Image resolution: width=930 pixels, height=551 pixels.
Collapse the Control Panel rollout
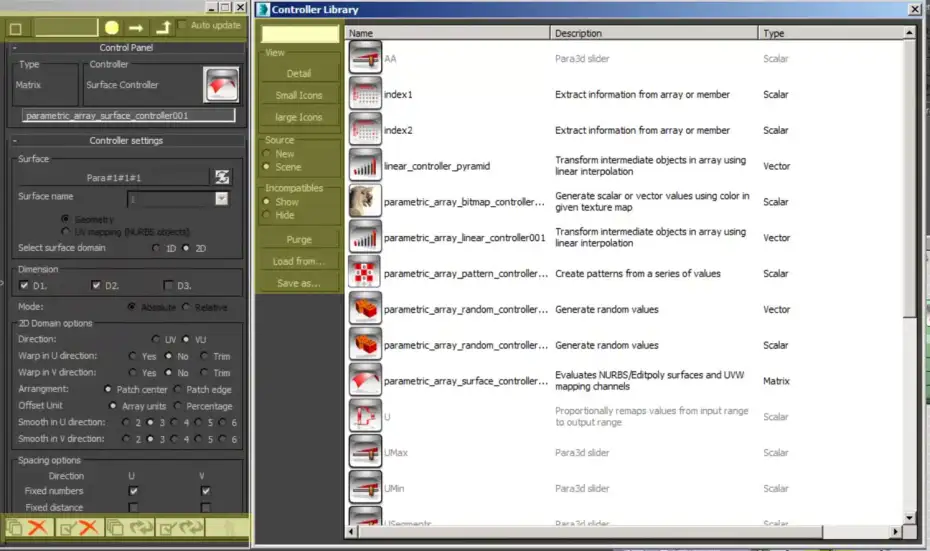tap(15, 47)
